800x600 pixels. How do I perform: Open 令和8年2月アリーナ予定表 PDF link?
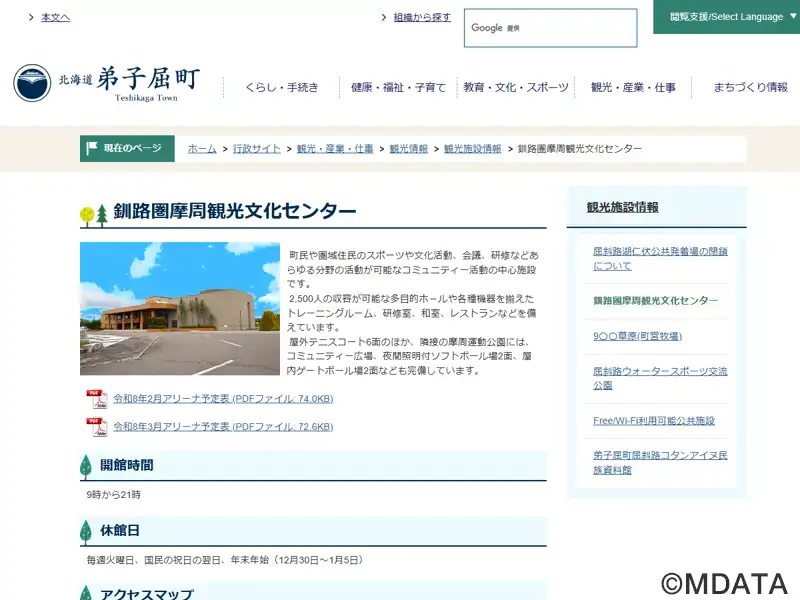point(223,399)
